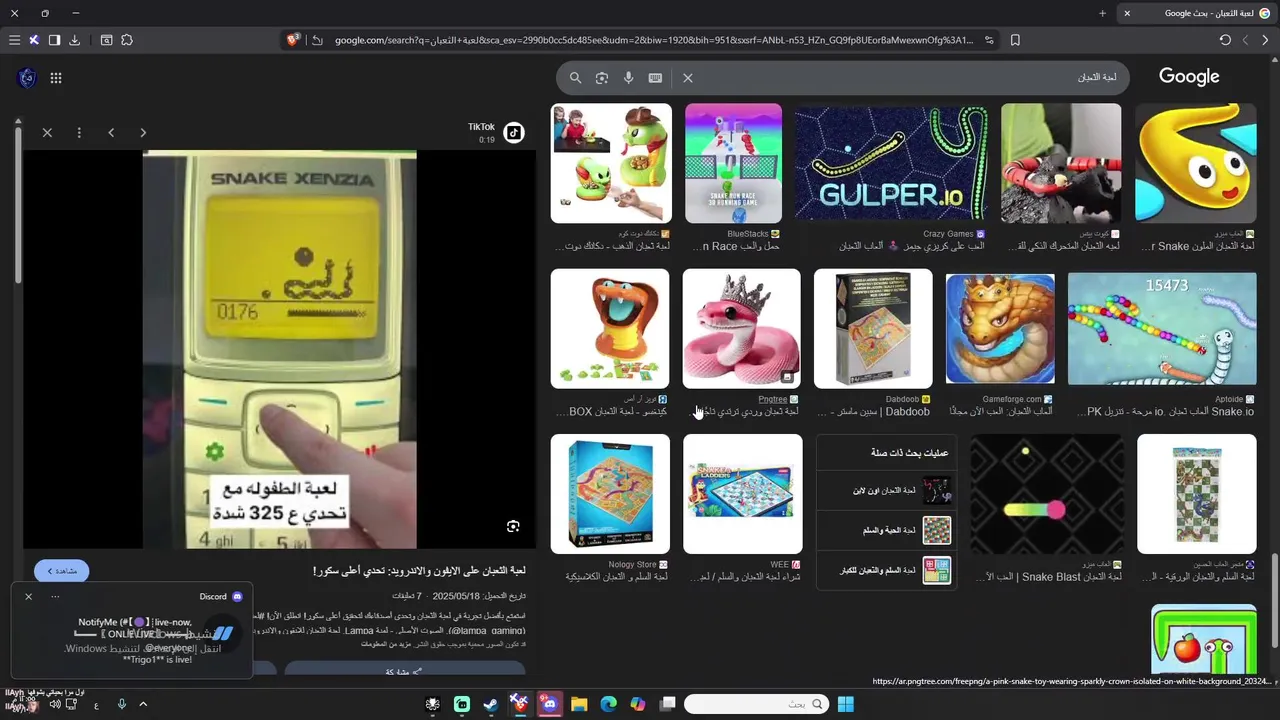The width and height of the screenshot is (1280, 720).
Task: Open Tab Search icon in toolbar
Action: (x=106, y=40)
